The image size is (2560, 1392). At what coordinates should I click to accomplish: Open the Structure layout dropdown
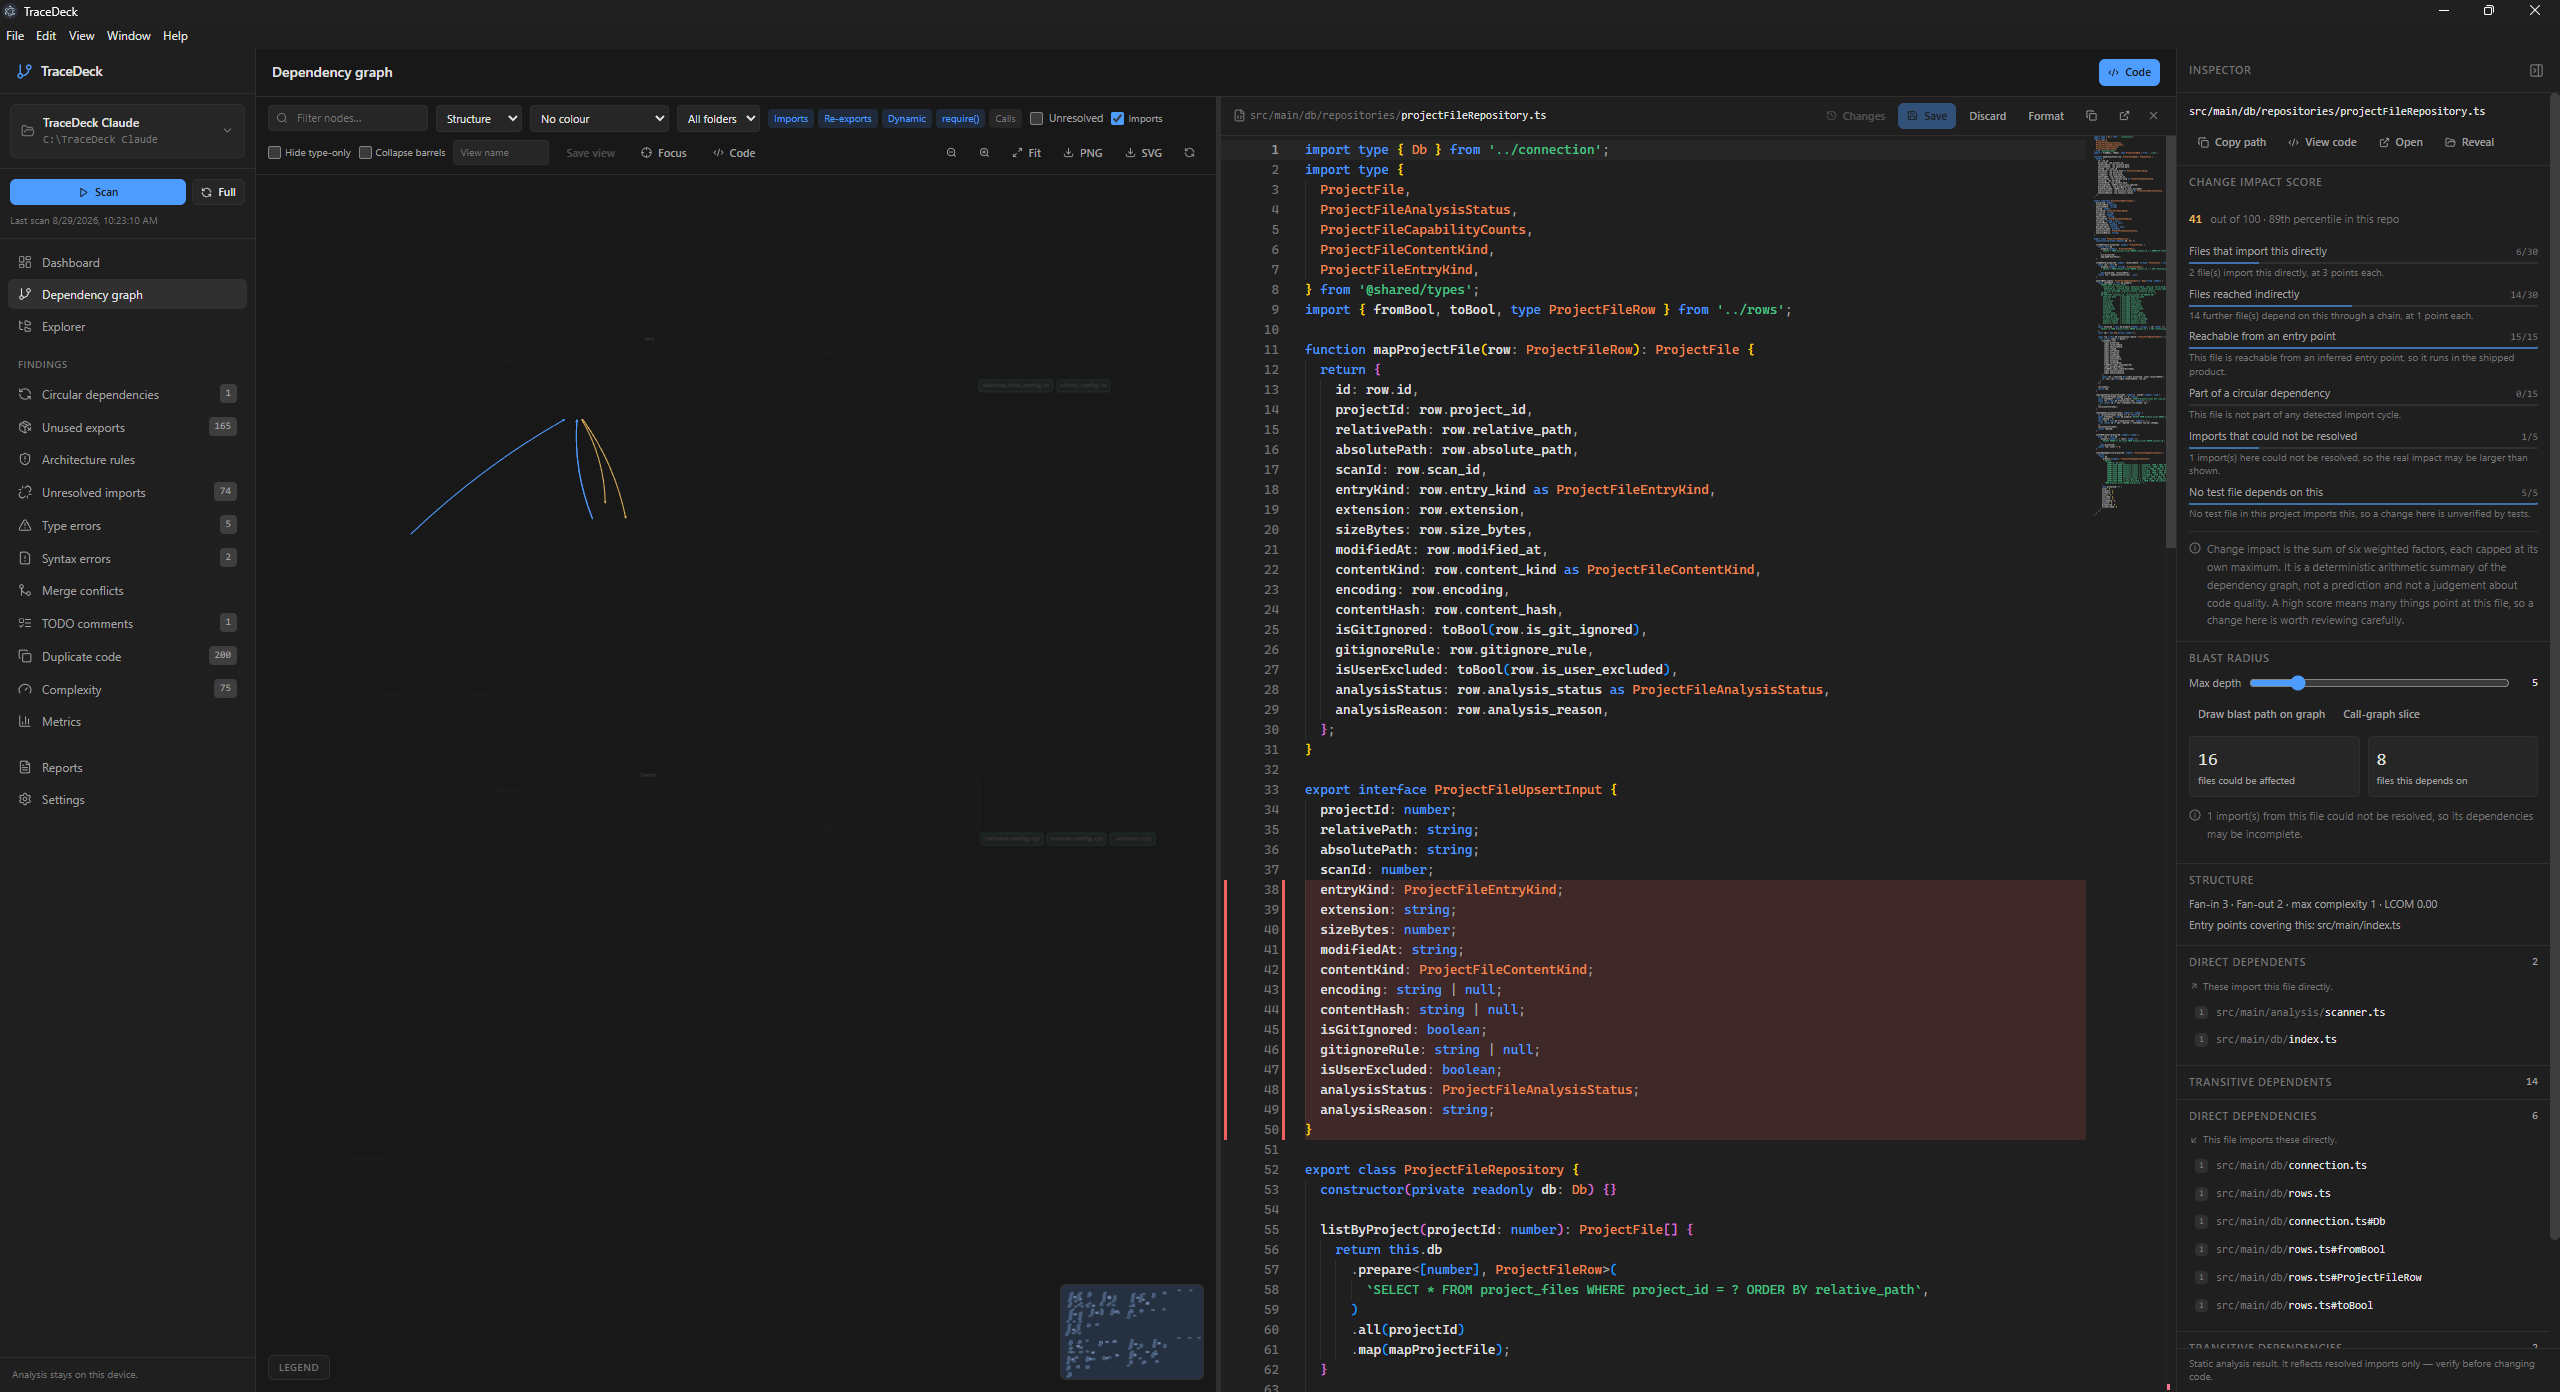point(479,119)
